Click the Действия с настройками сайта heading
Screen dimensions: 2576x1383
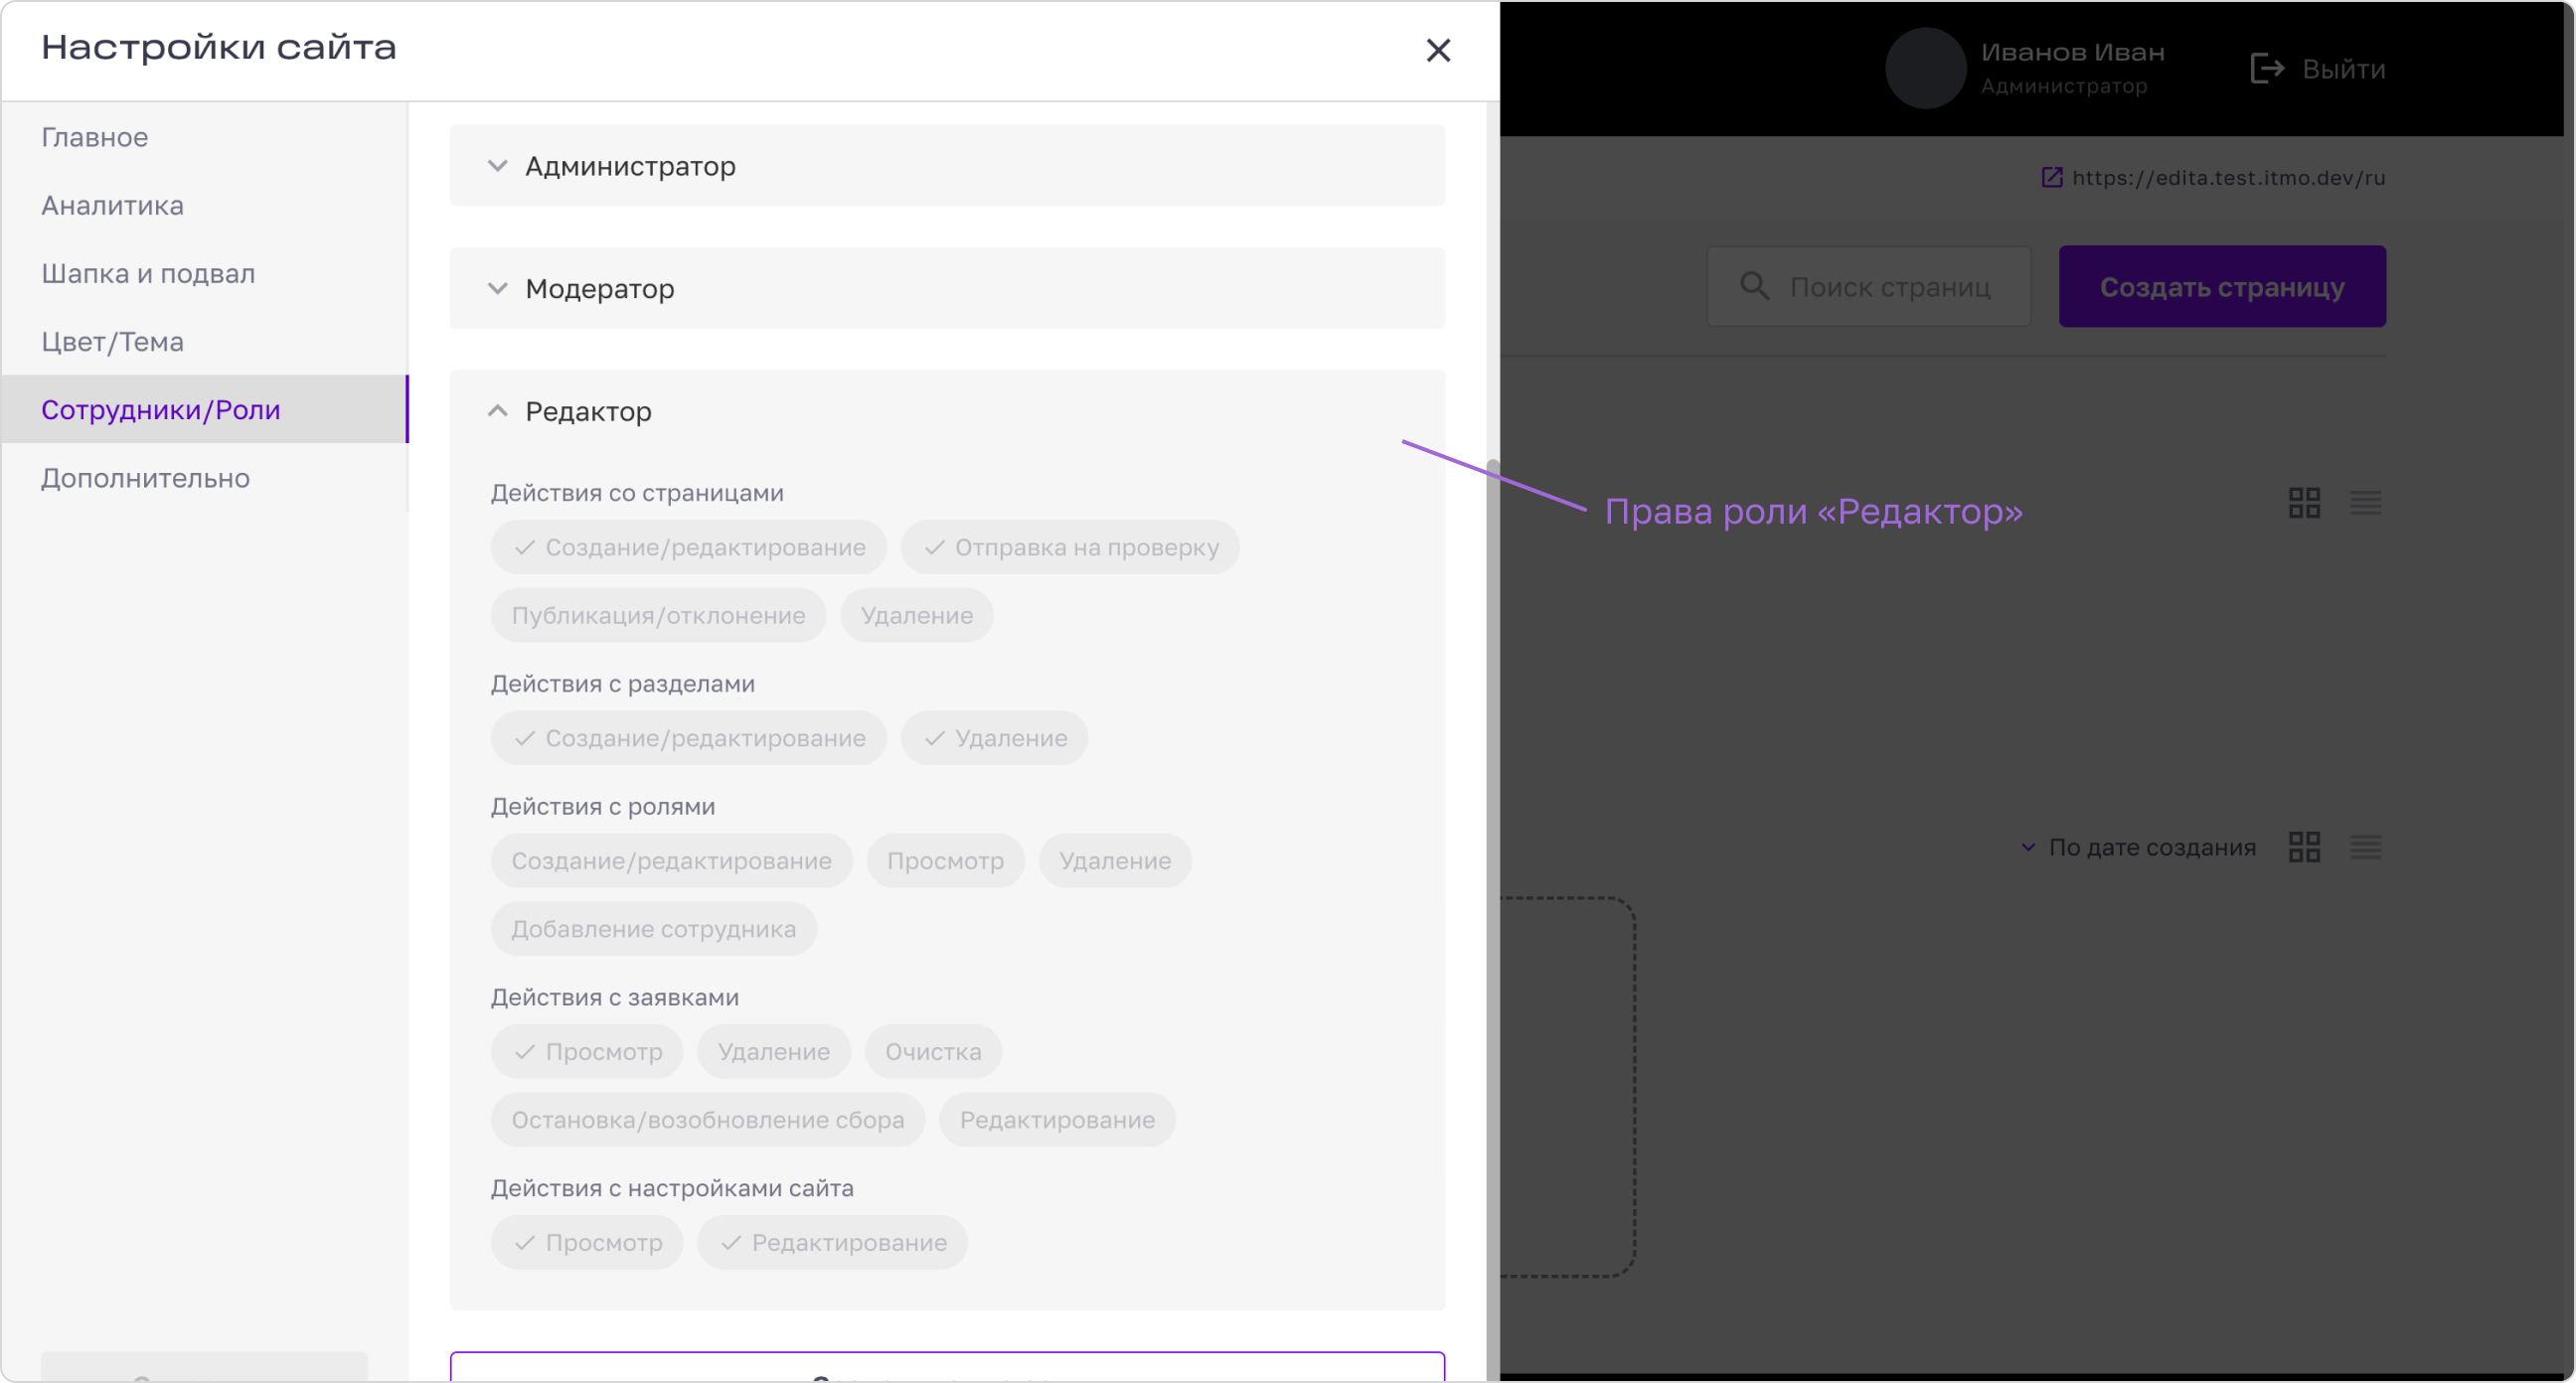671,1188
